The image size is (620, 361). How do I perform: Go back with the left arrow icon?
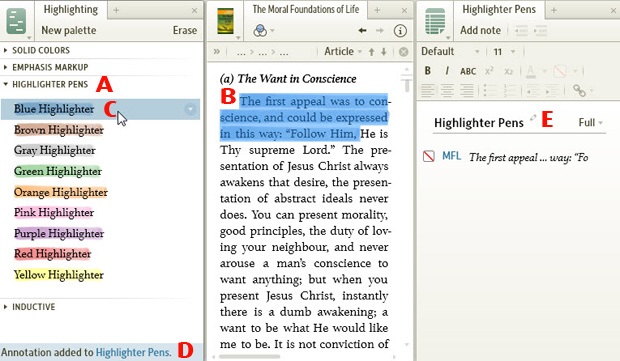(362, 30)
